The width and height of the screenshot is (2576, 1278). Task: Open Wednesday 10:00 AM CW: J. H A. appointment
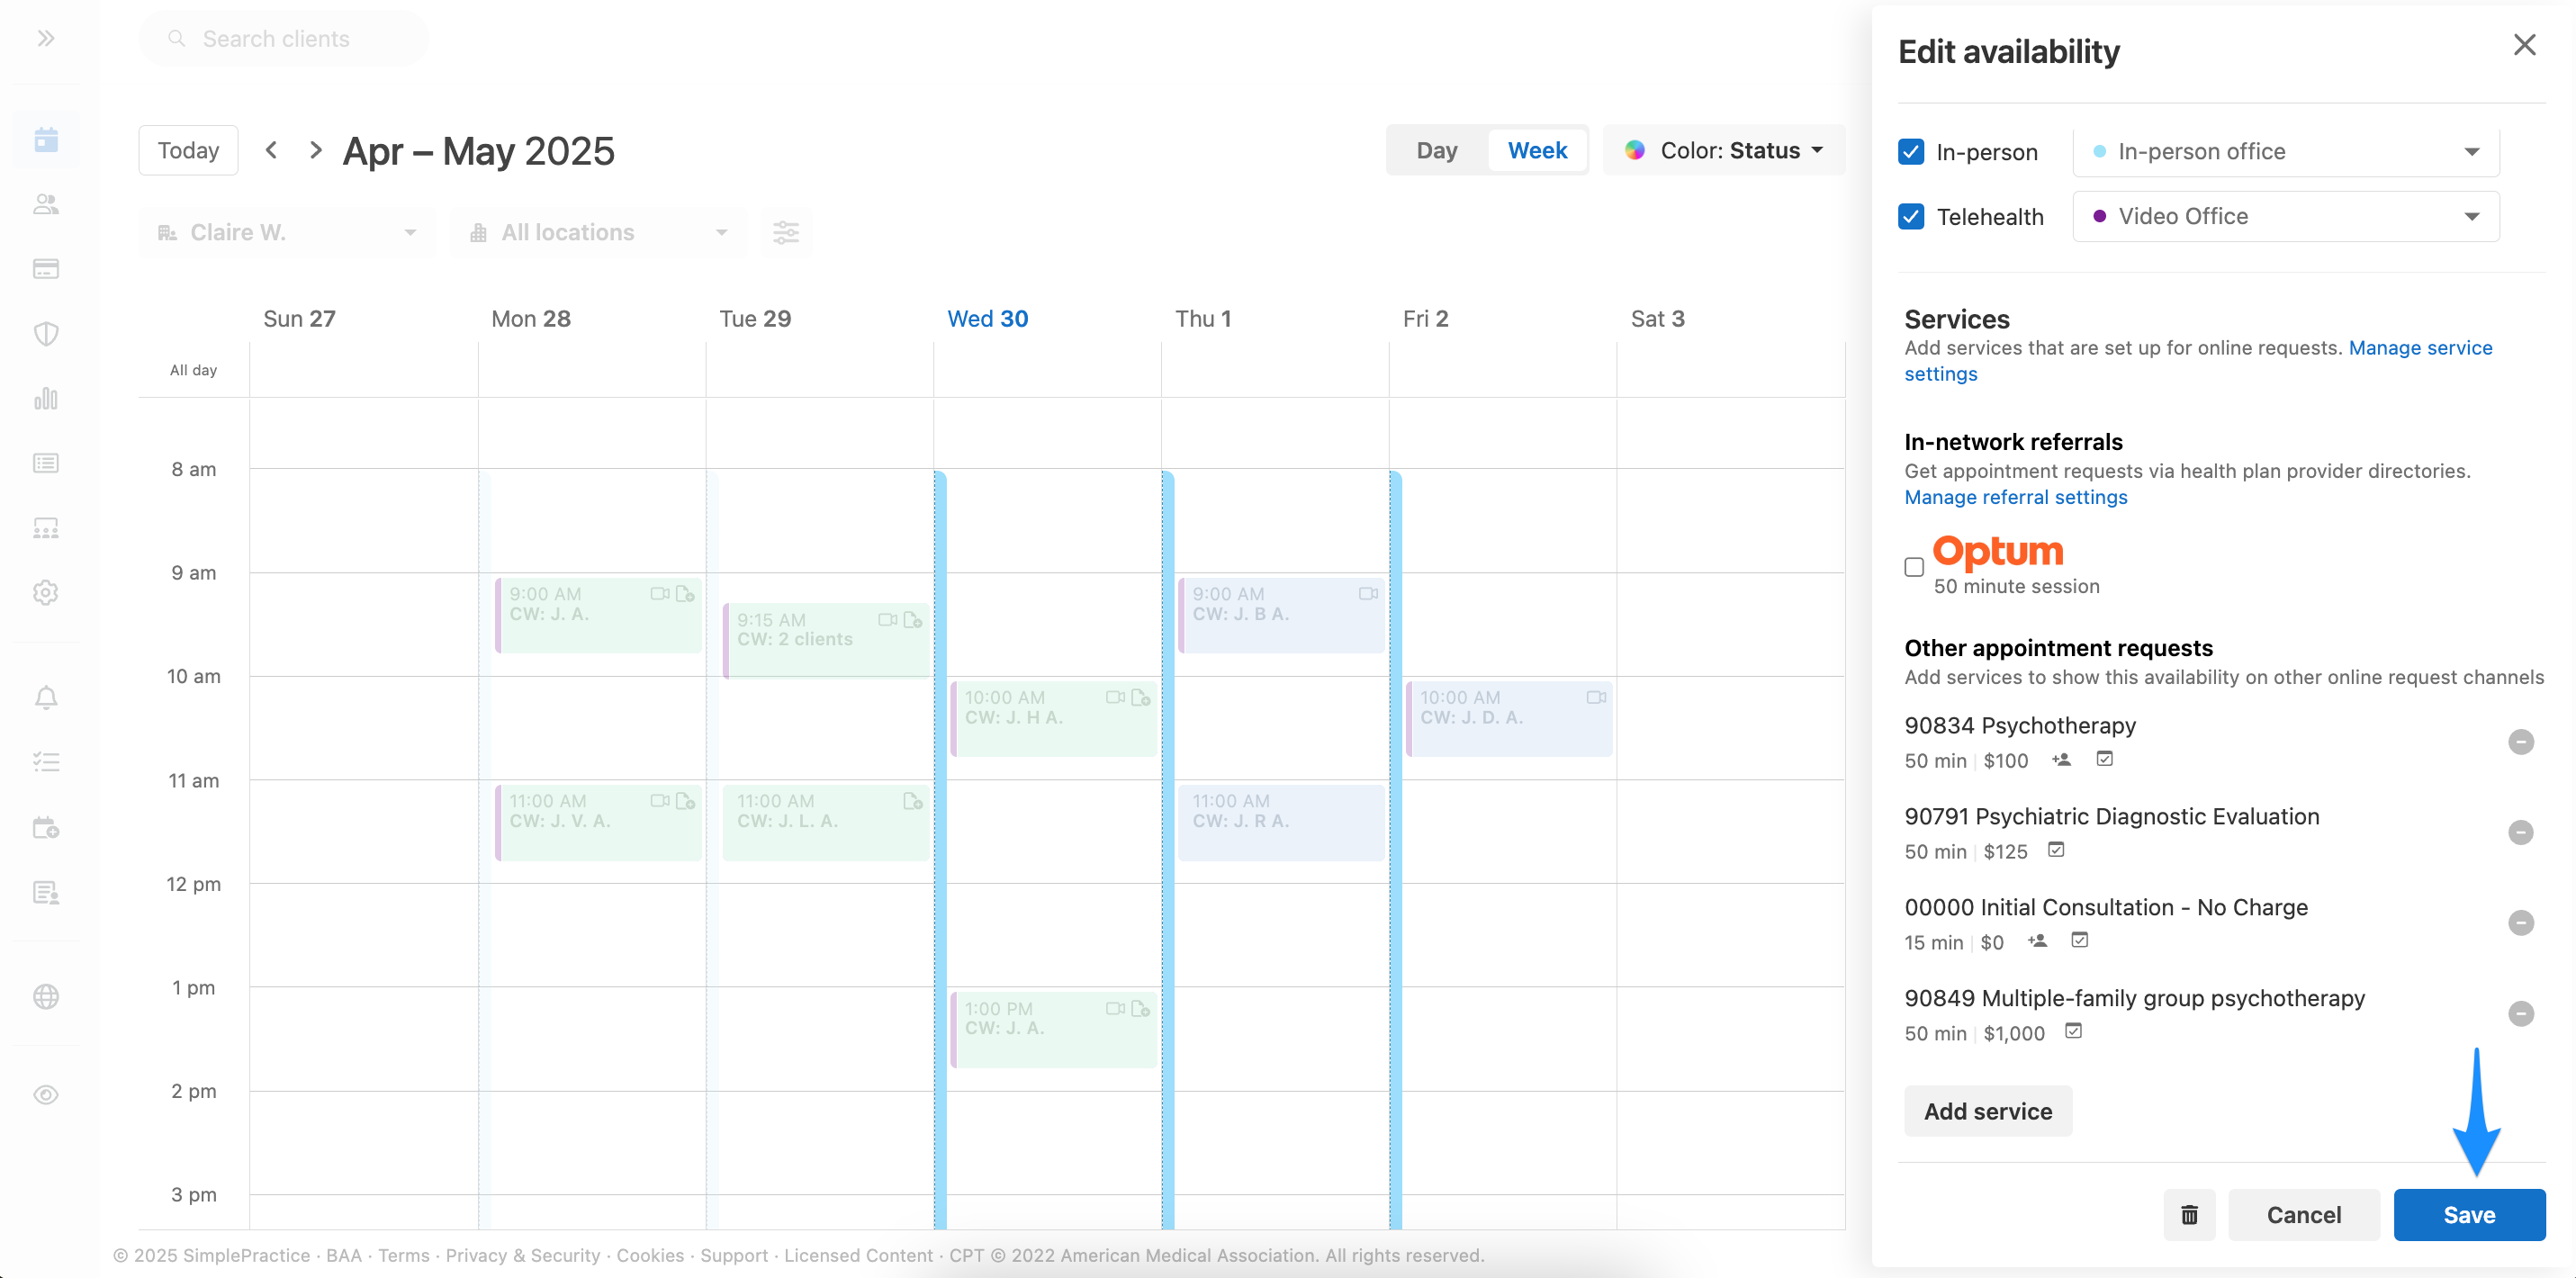click(x=1054, y=719)
